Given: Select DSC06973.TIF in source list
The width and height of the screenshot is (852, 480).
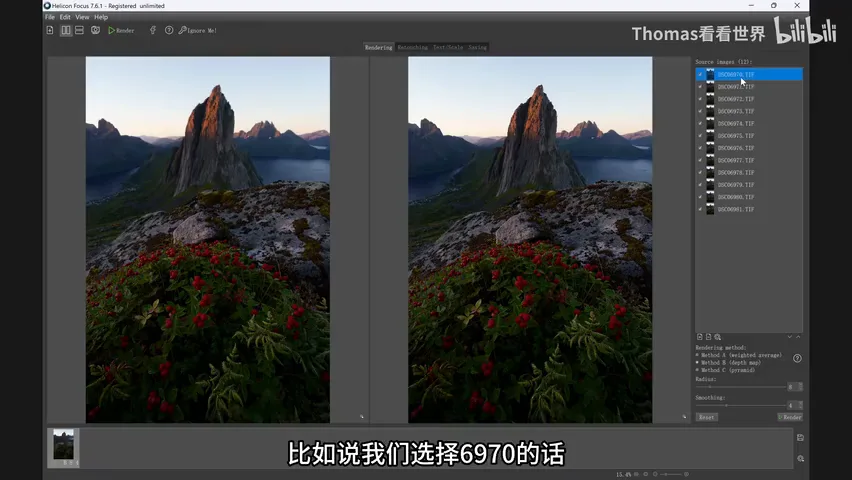Looking at the screenshot, I should click(749, 111).
